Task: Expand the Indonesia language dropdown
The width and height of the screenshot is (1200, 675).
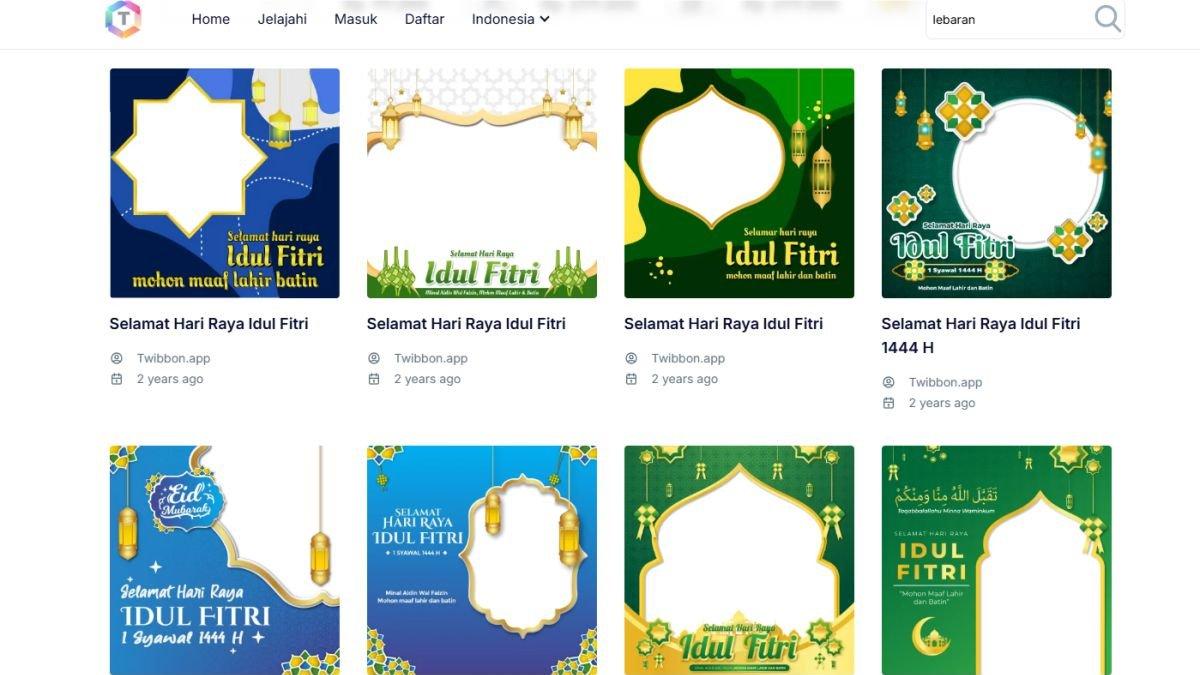Action: click(x=511, y=19)
